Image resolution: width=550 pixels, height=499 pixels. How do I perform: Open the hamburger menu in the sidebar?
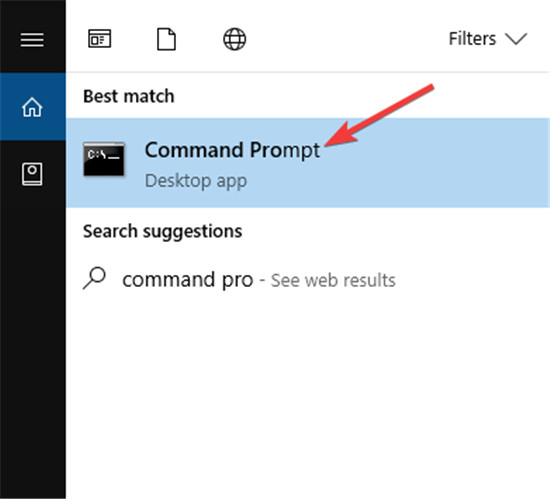(x=32, y=39)
